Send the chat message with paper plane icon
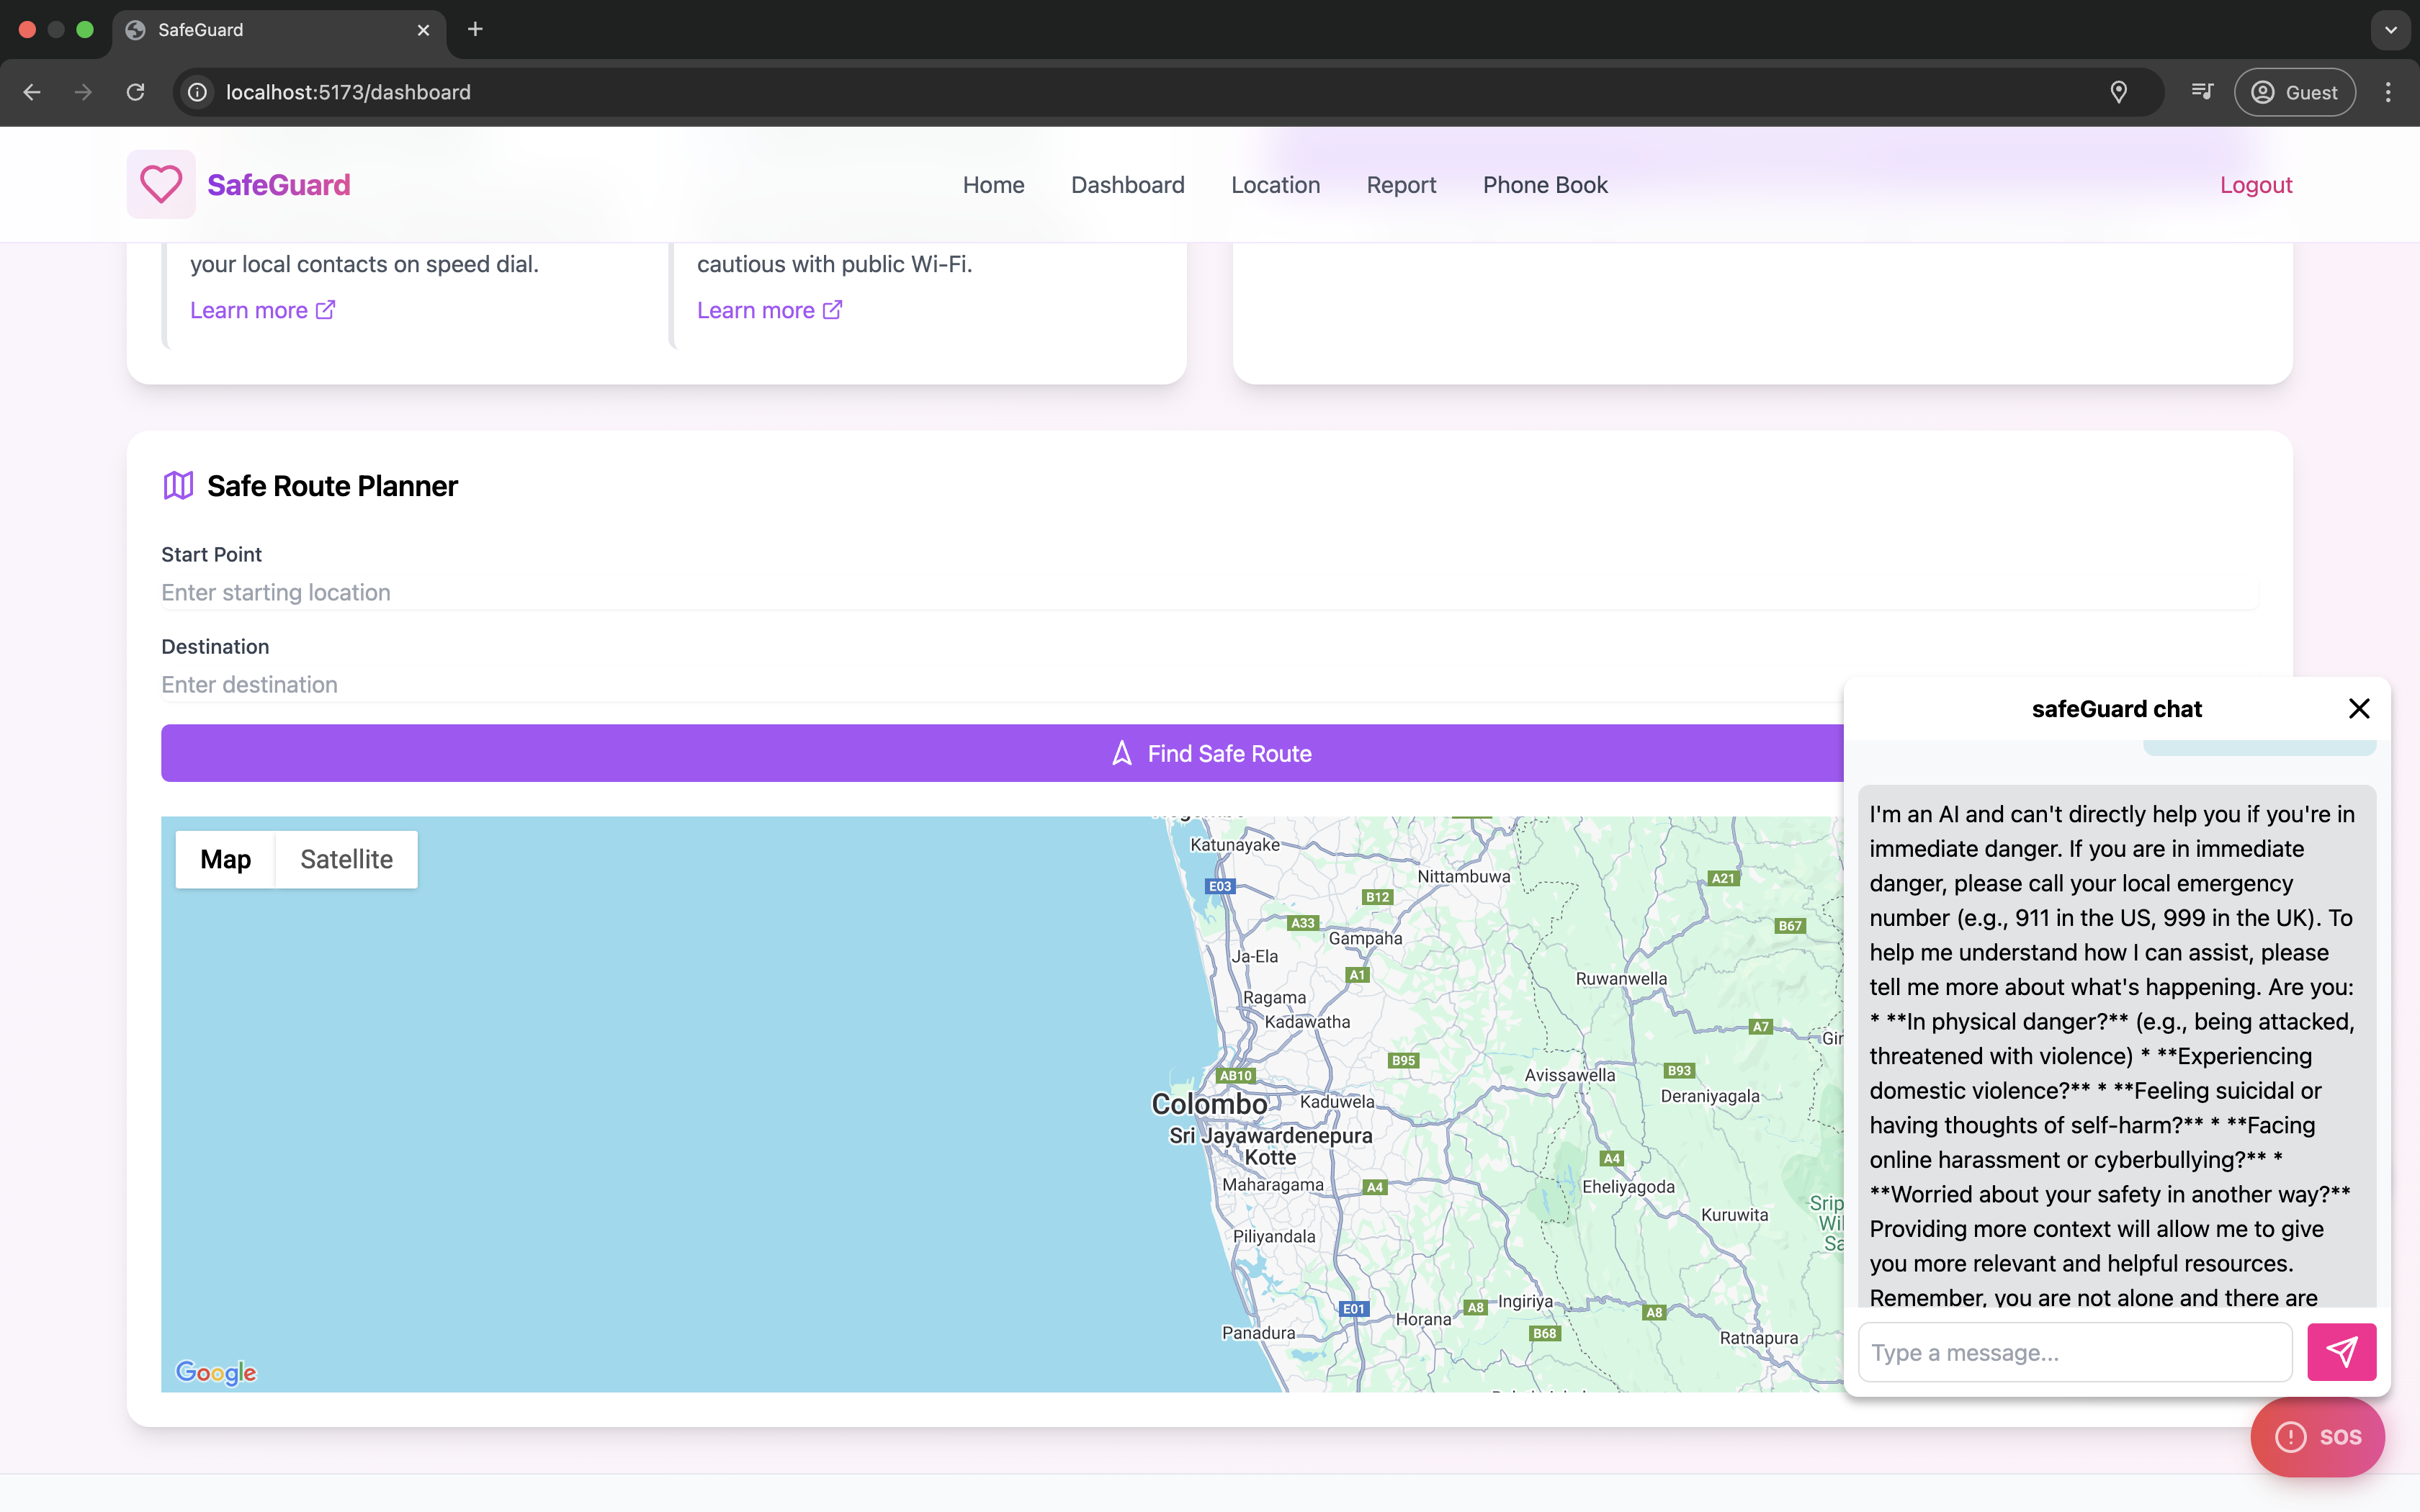The image size is (2420, 1512). coord(2341,1352)
